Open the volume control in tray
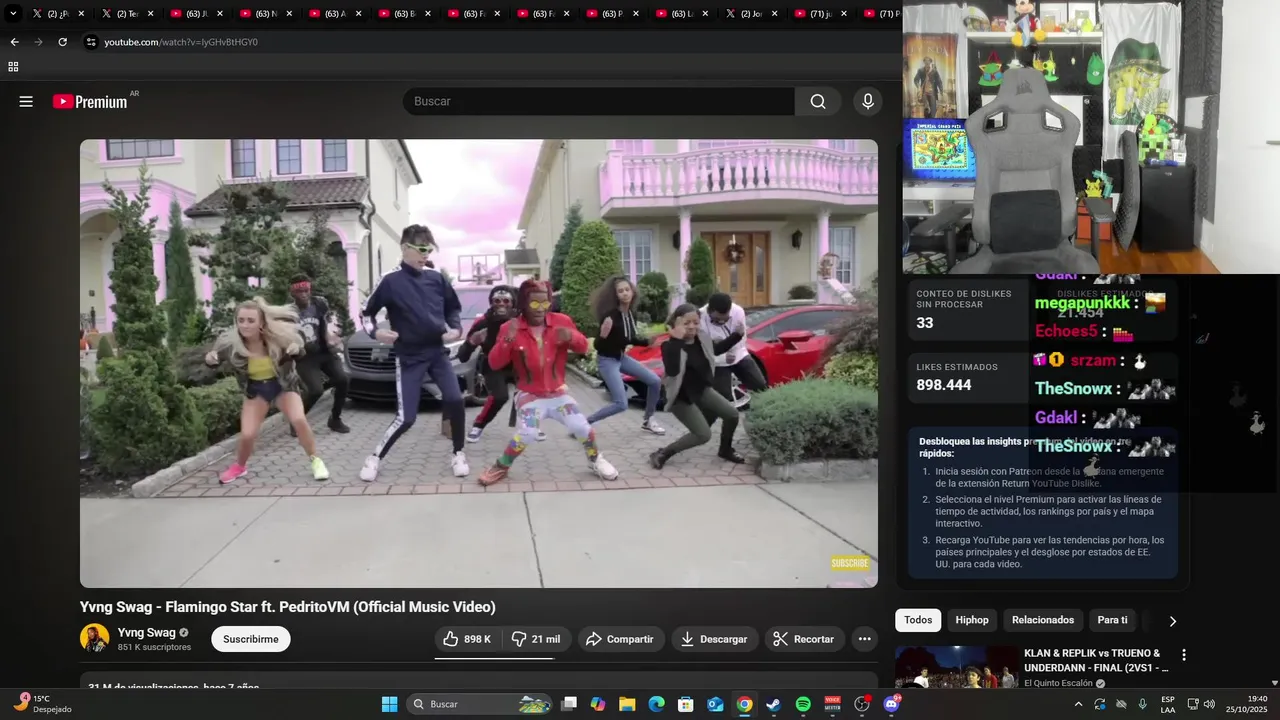The width and height of the screenshot is (1280, 720). (x=1209, y=704)
